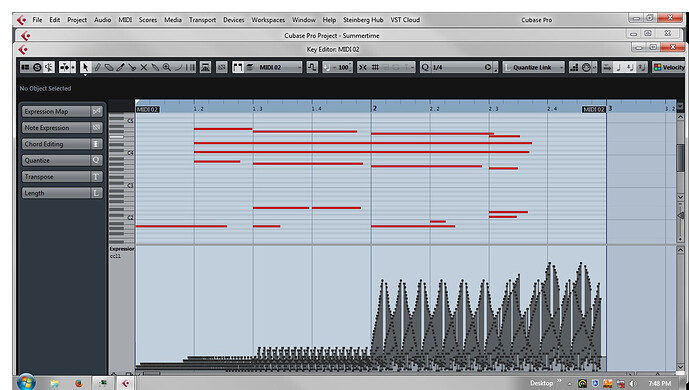Open the Velocity event colors dropdown

click(674, 67)
